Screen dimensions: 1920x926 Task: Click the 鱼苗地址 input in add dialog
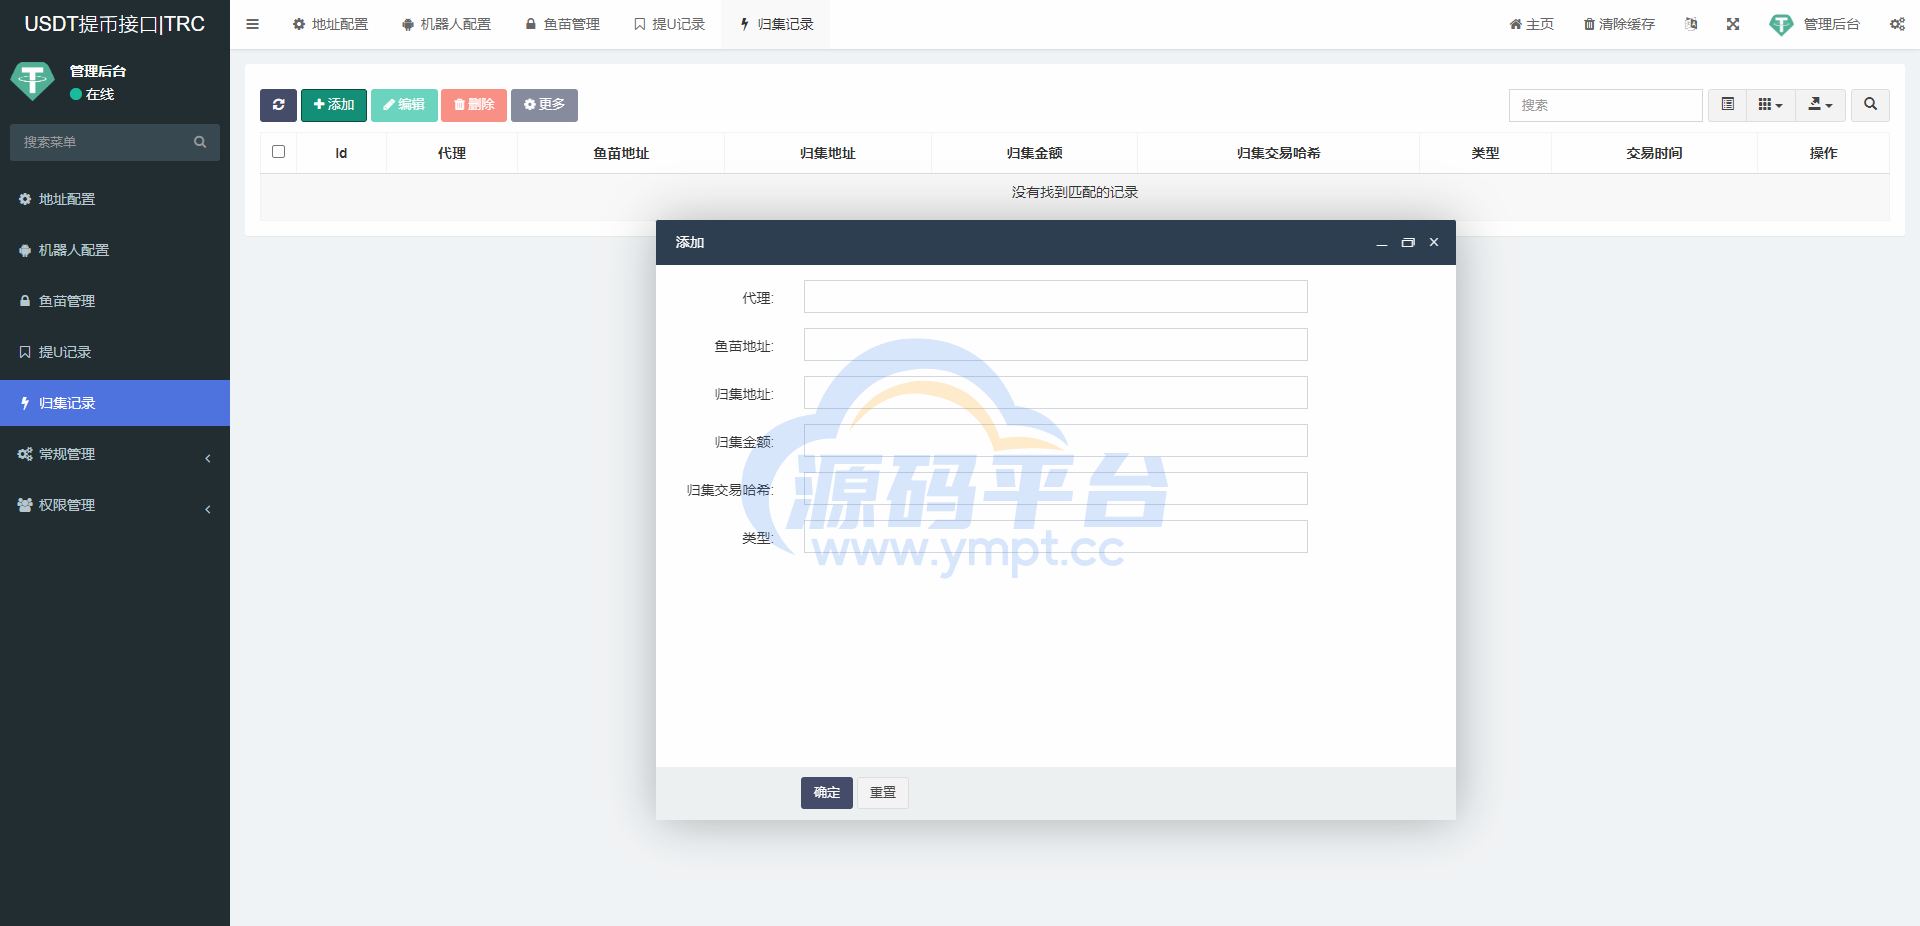pyautogui.click(x=1055, y=345)
